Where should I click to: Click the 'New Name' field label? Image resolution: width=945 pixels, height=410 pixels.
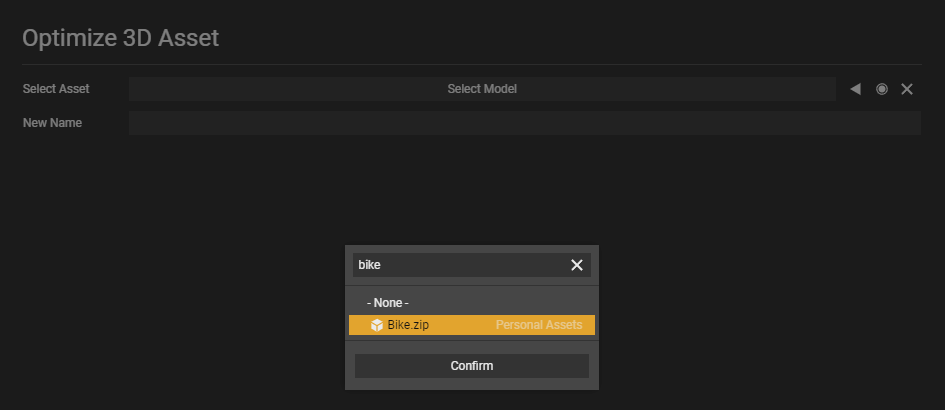coord(52,123)
